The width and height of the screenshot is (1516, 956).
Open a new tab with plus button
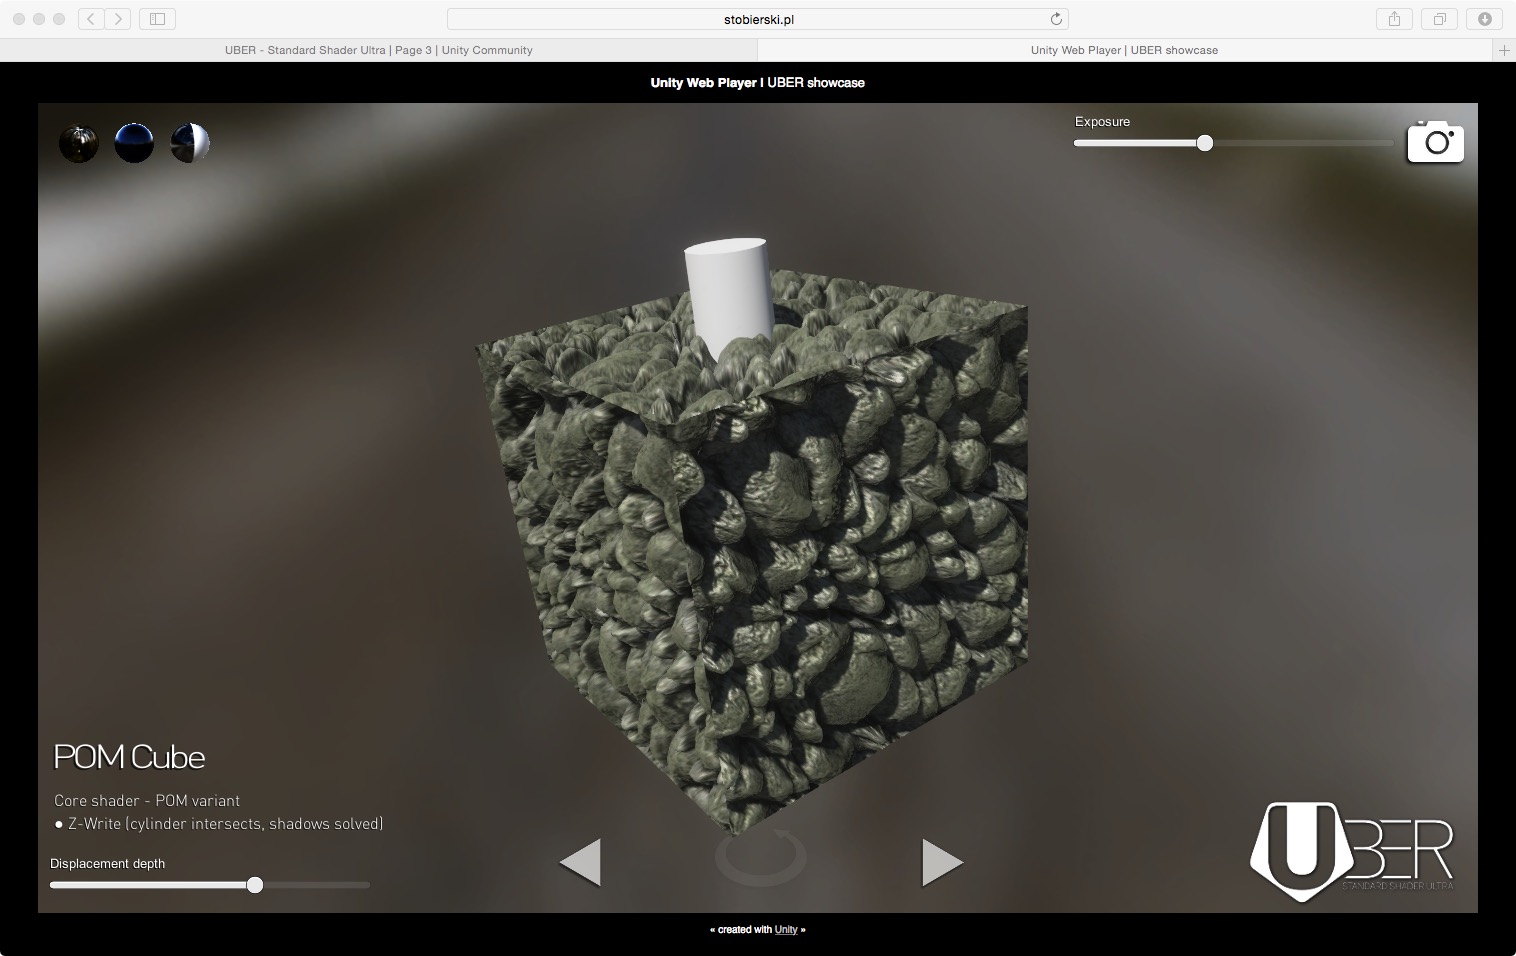point(1504,50)
